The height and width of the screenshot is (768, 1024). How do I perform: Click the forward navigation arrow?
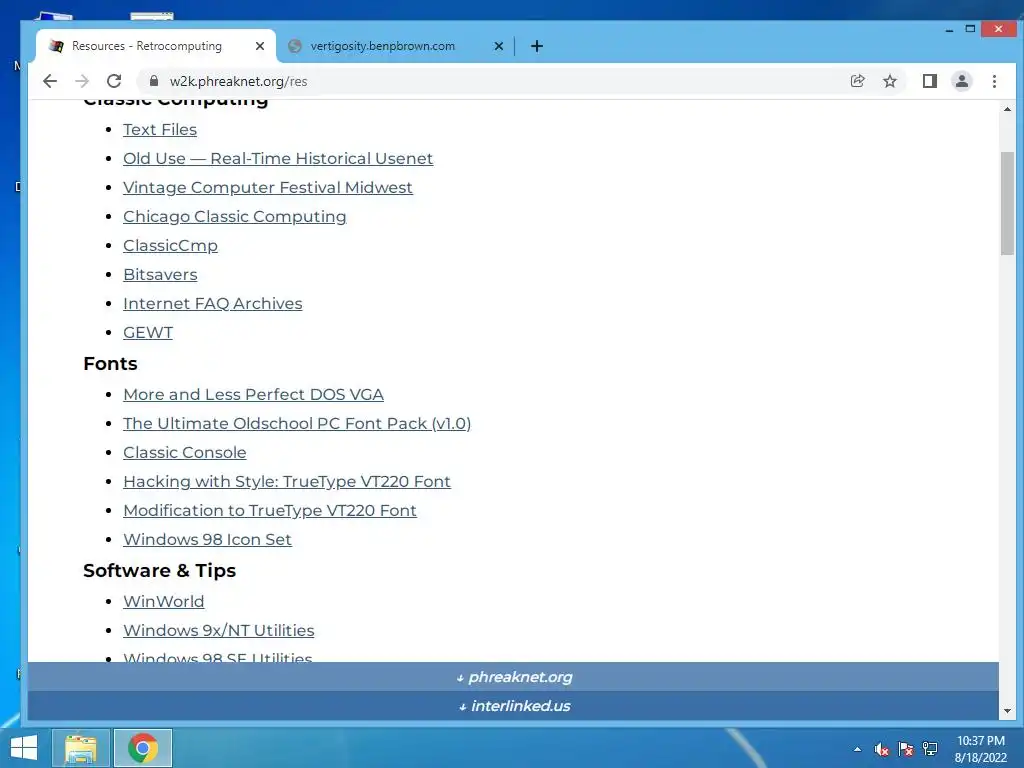pos(82,81)
